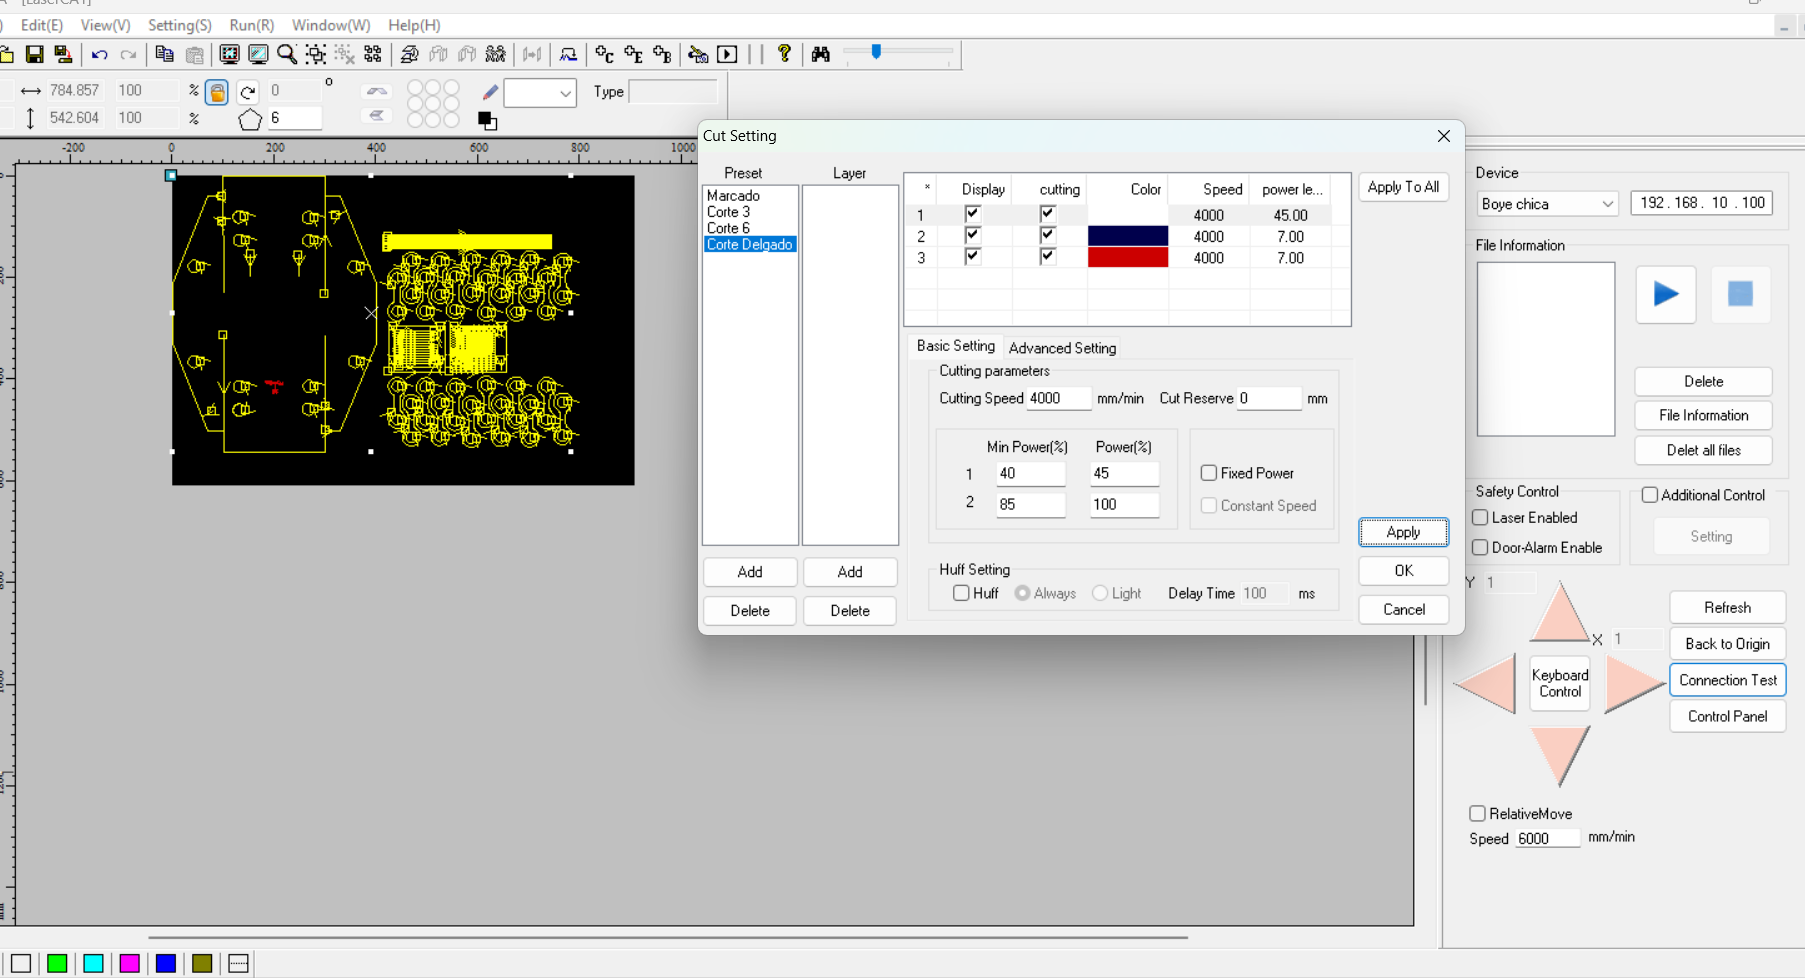Click the up arrow jog control
The height and width of the screenshot is (978, 1805).
coord(1559,614)
